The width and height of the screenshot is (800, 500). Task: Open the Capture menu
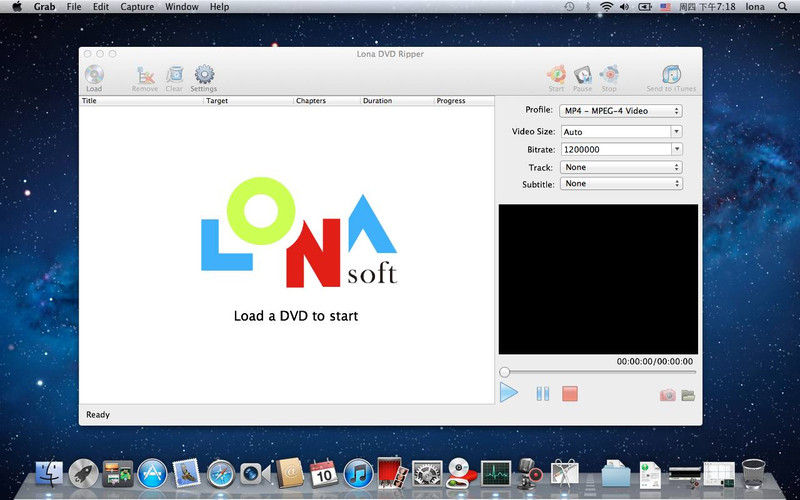[x=137, y=7]
